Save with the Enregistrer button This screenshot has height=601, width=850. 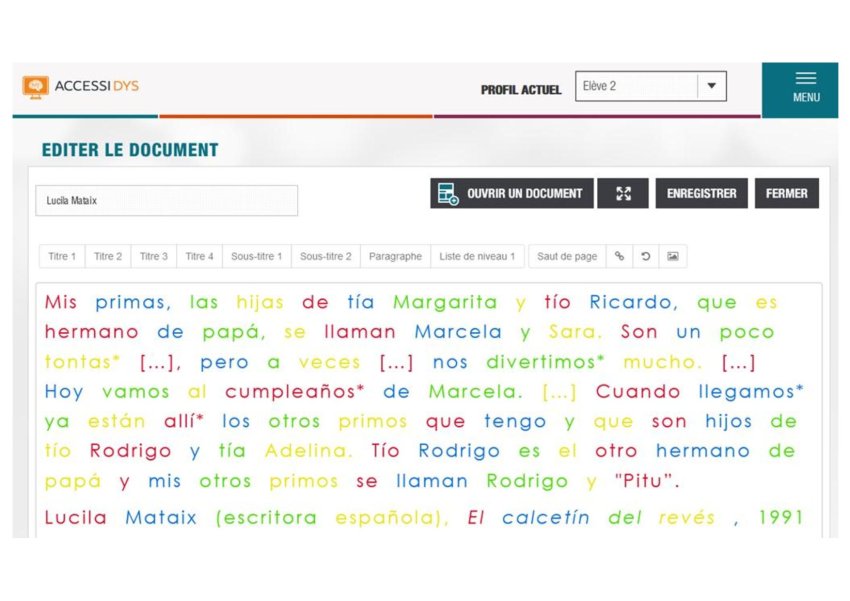pyautogui.click(x=701, y=194)
